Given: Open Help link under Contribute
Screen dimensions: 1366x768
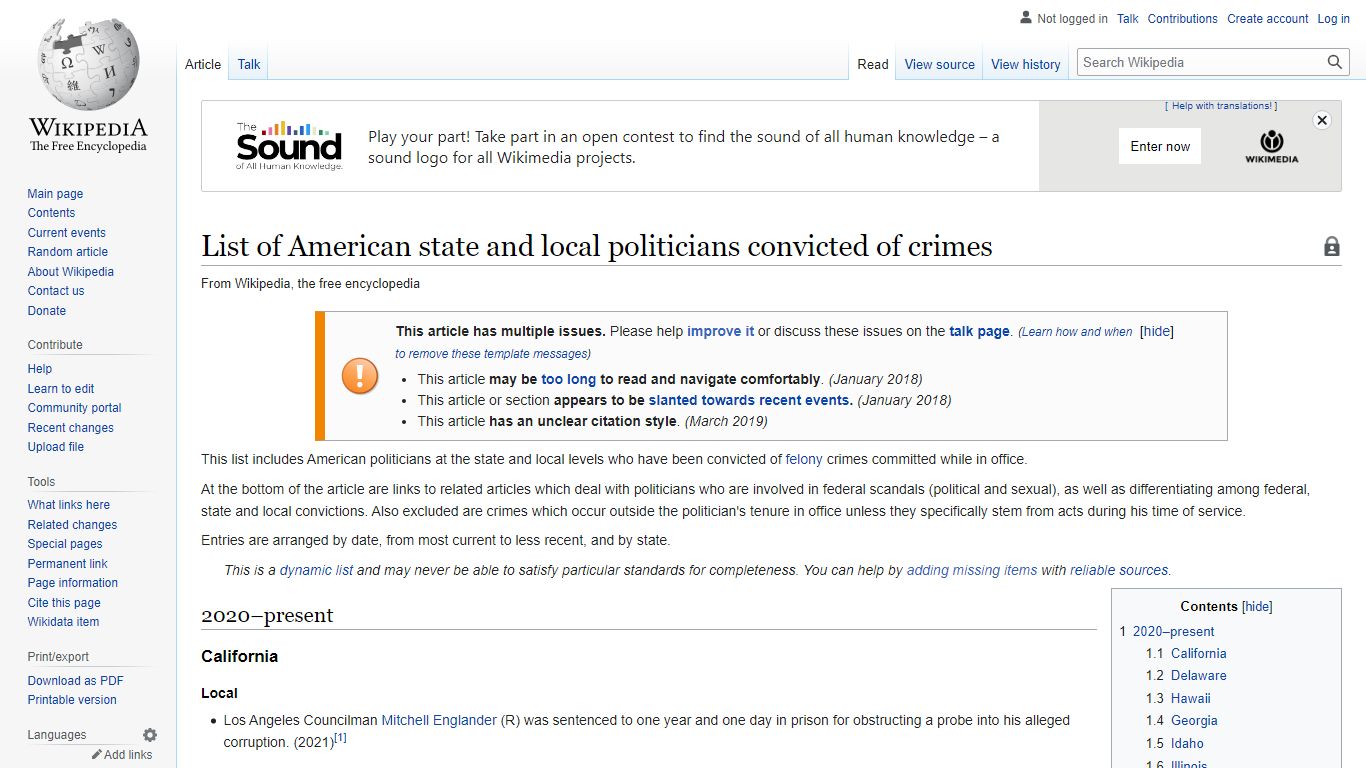Looking at the screenshot, I should [x=40, y=369].
